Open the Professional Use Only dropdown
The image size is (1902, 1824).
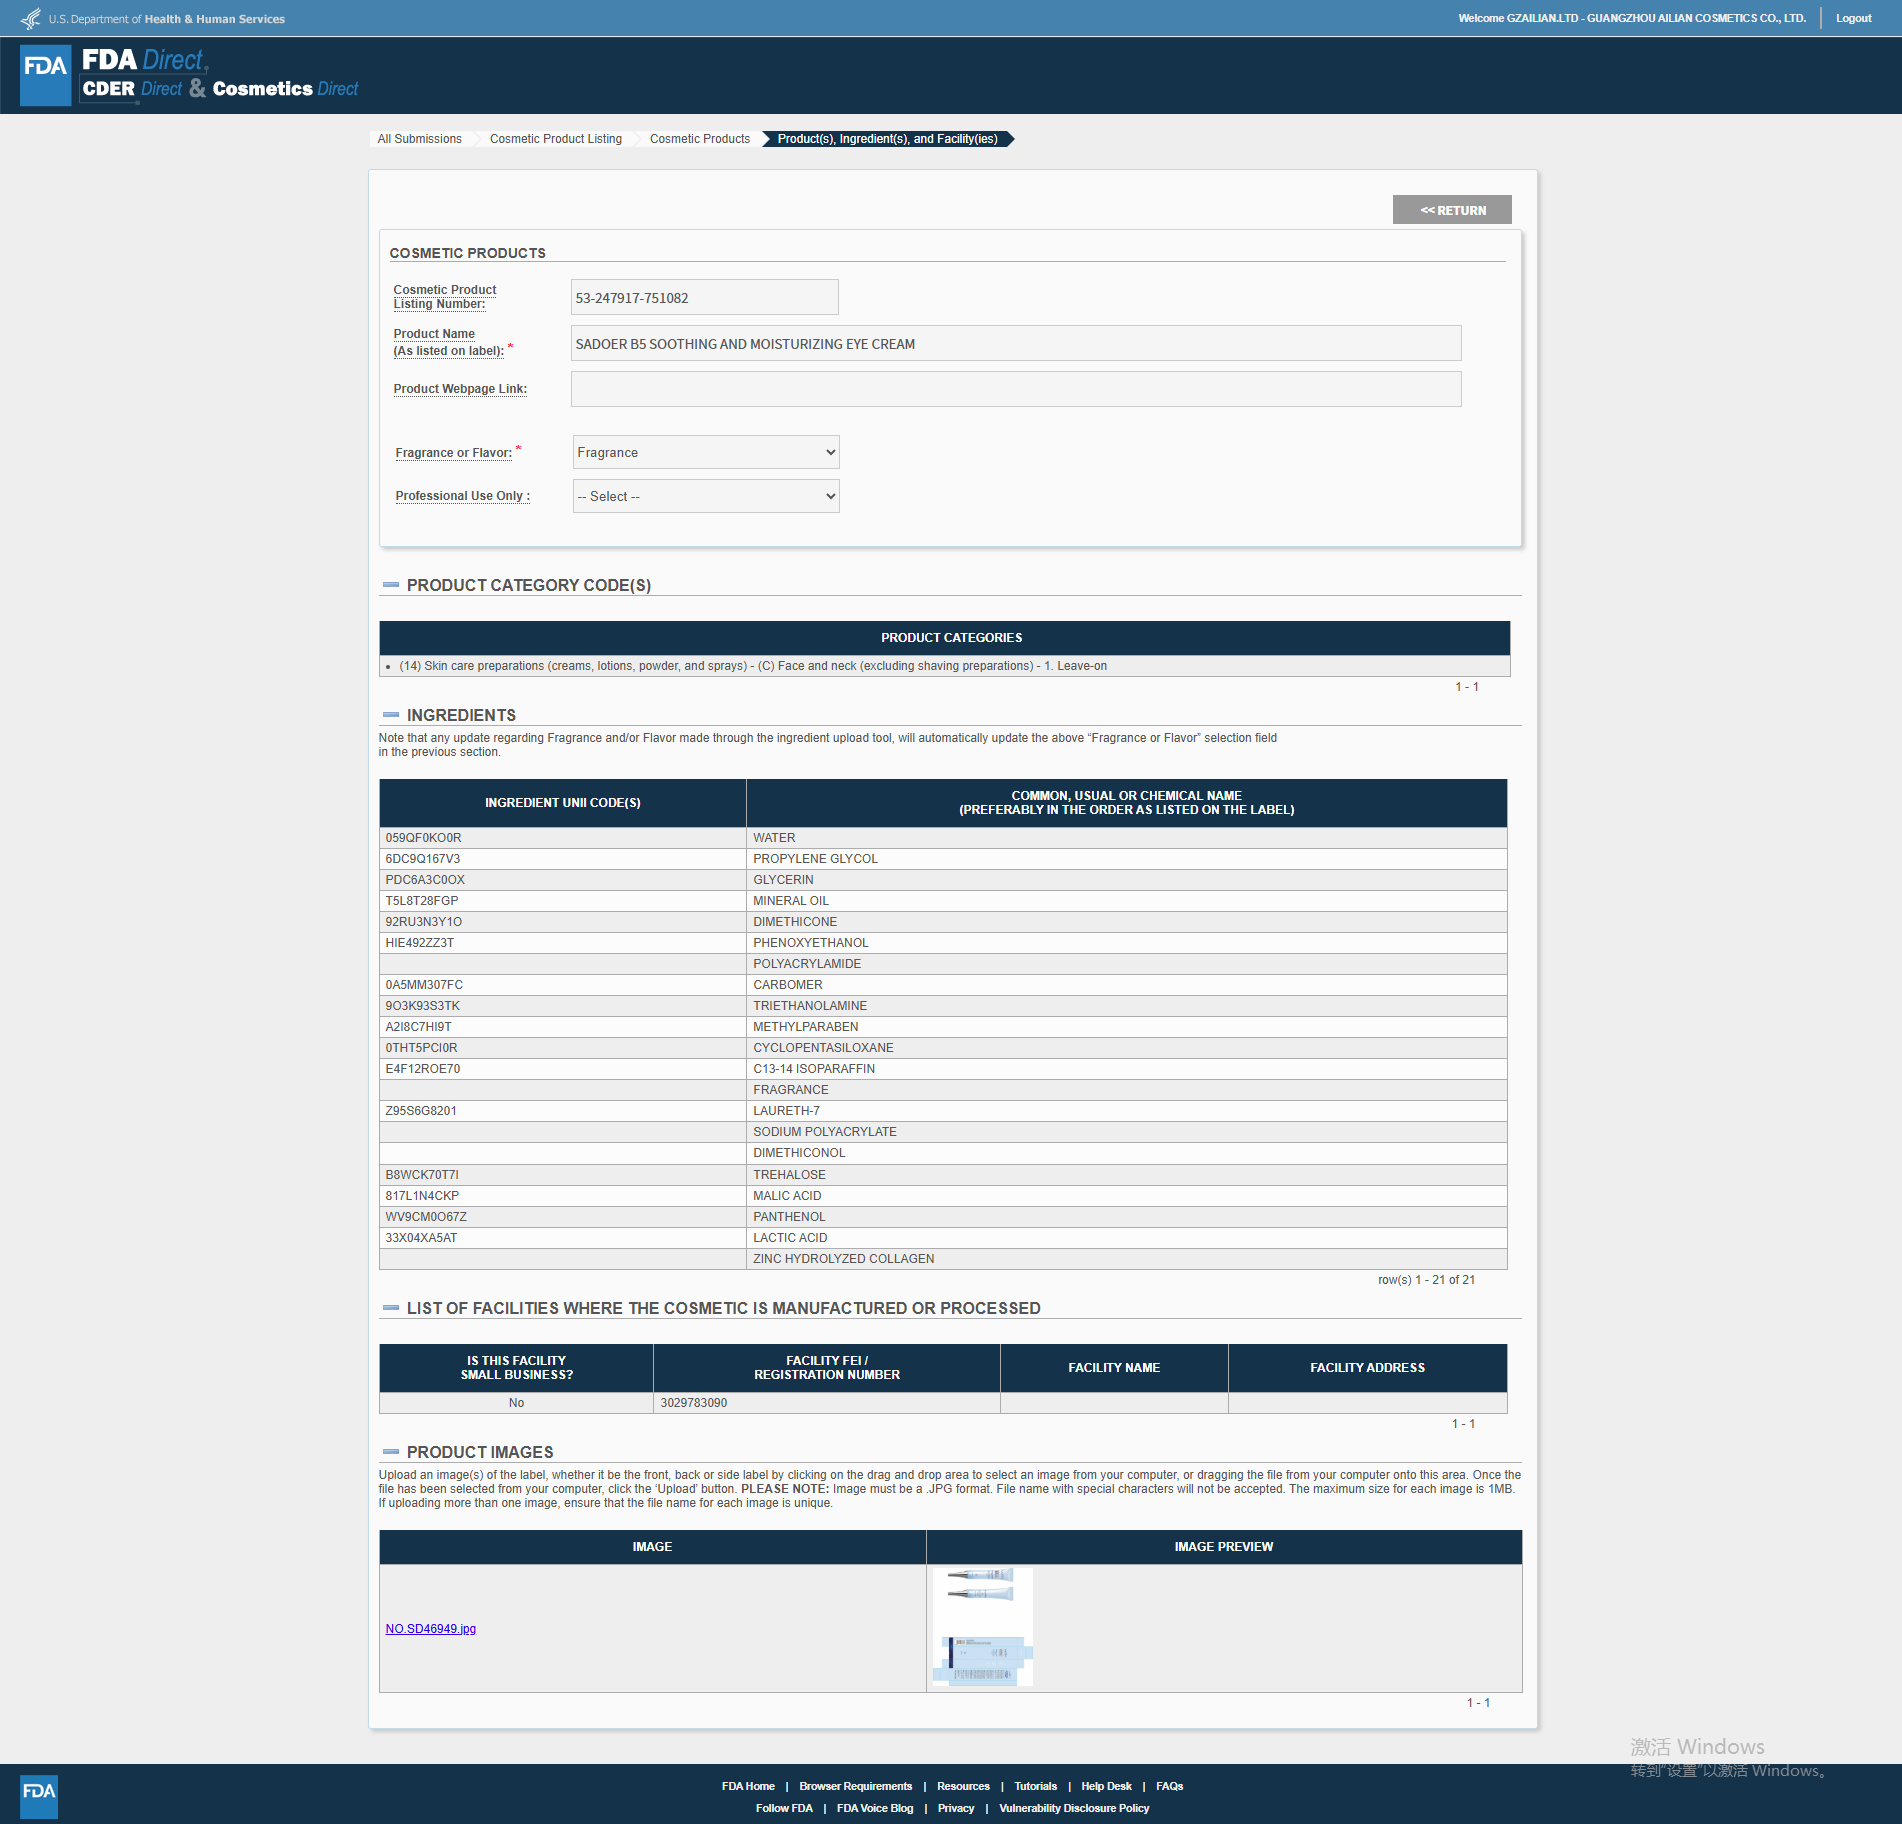pos(706,496)
